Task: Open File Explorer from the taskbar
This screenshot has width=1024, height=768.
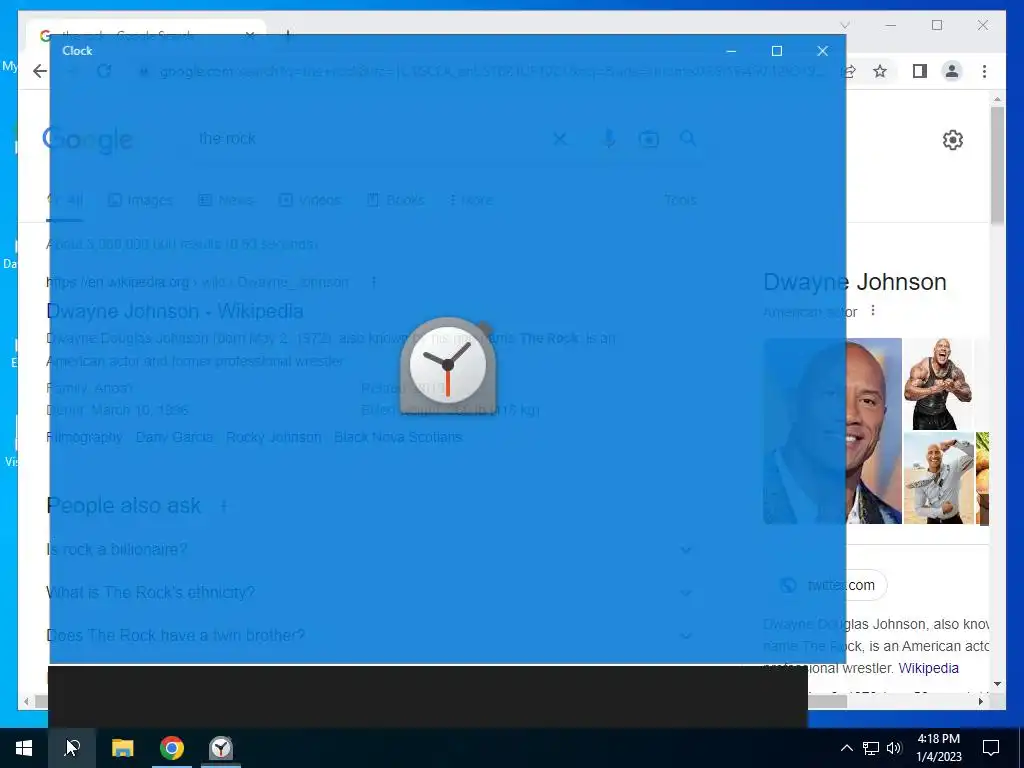Action: pos(122,748)
